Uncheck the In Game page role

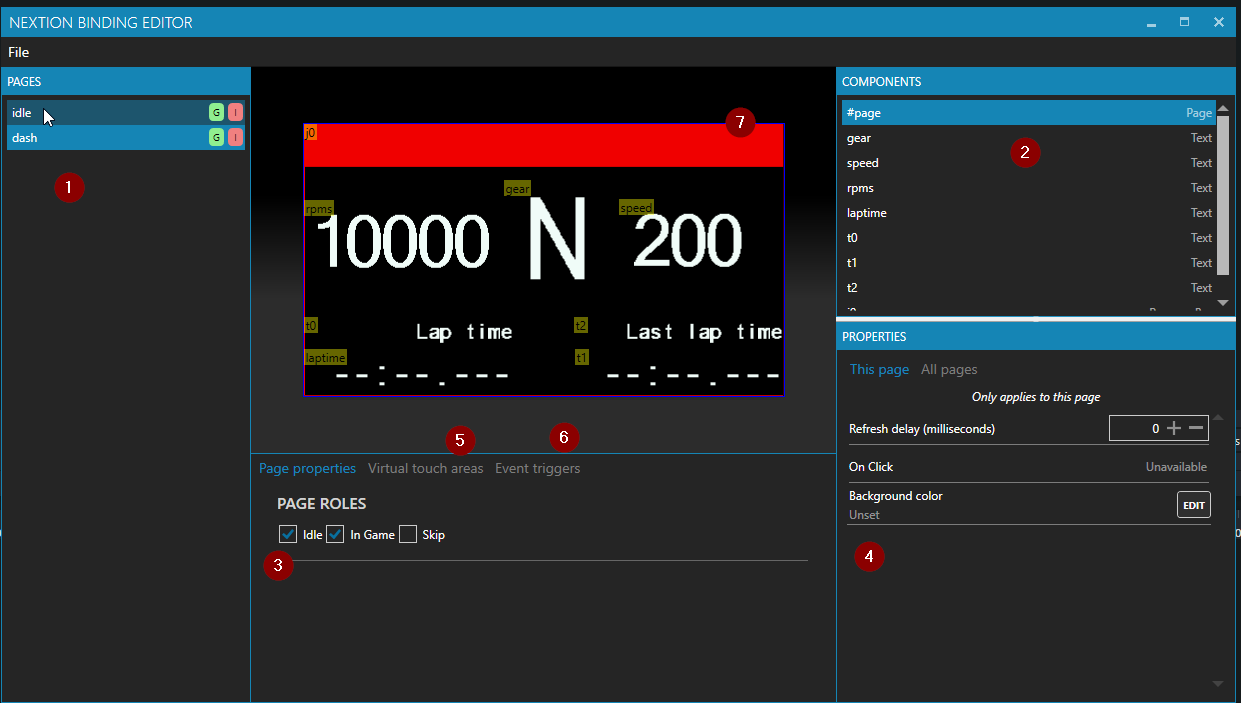(335, 534)
